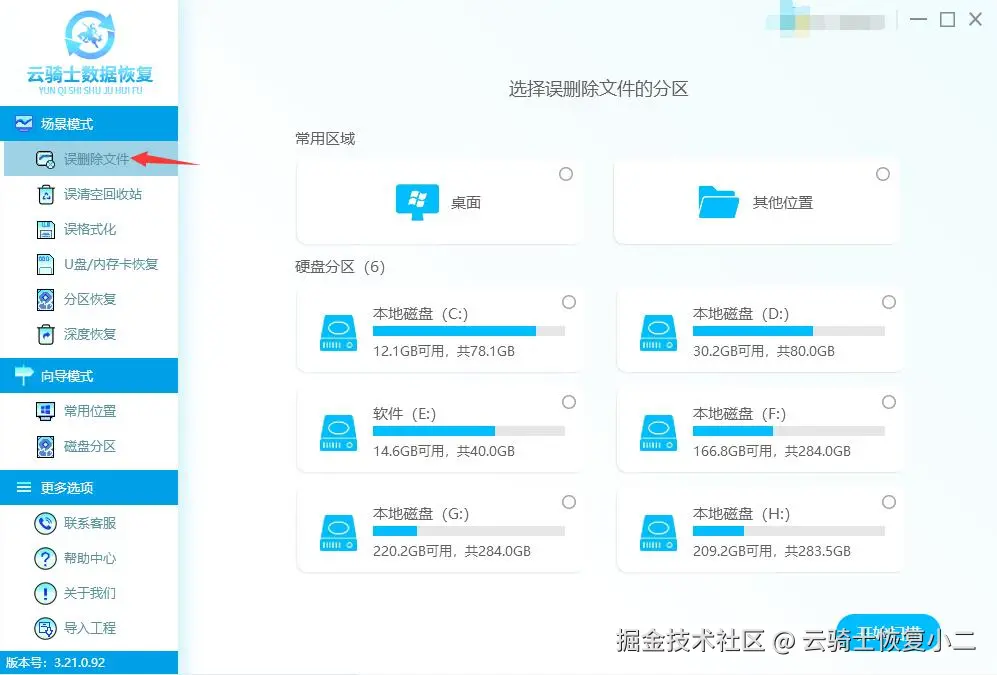Click the 本地磁盘 (G:) title
The image size is (997, 675).
point(421,514)
